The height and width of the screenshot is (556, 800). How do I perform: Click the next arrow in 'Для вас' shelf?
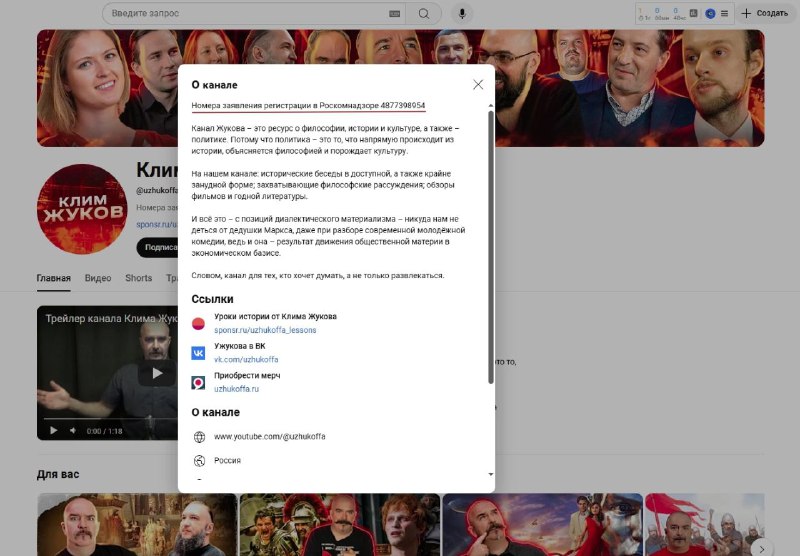[761, 549]
